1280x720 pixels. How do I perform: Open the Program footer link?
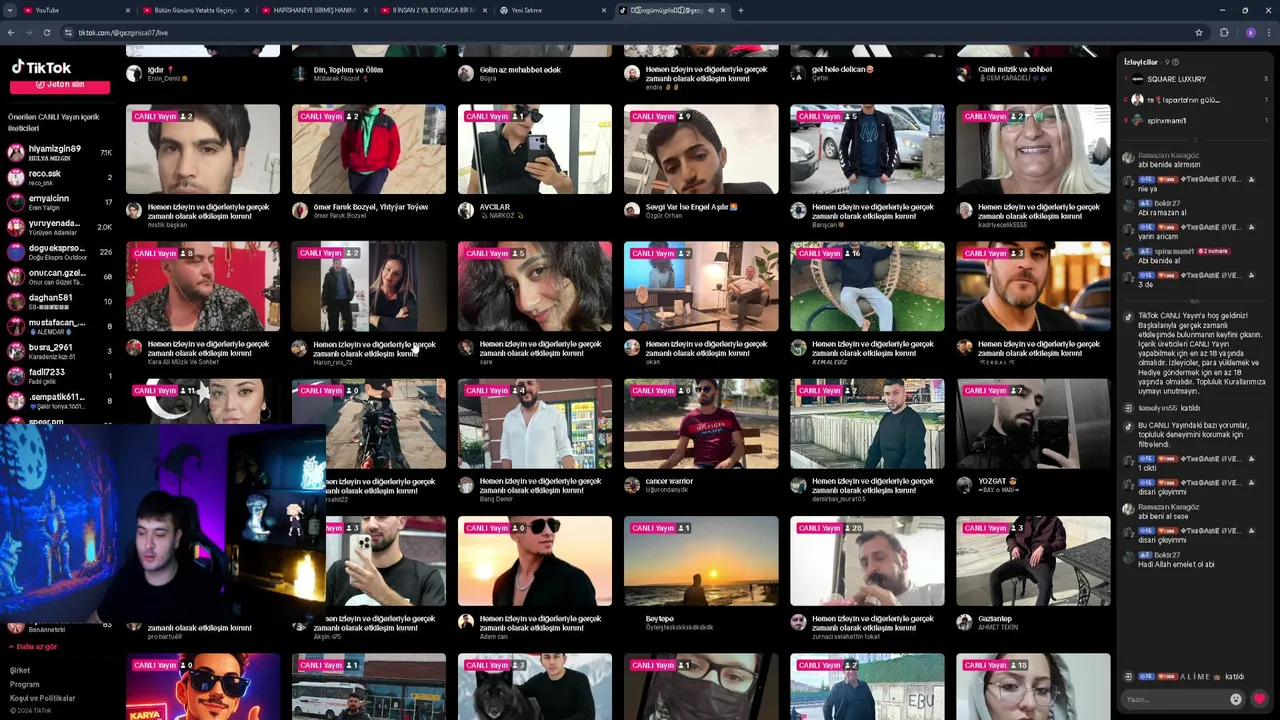[x=24, y=685]
